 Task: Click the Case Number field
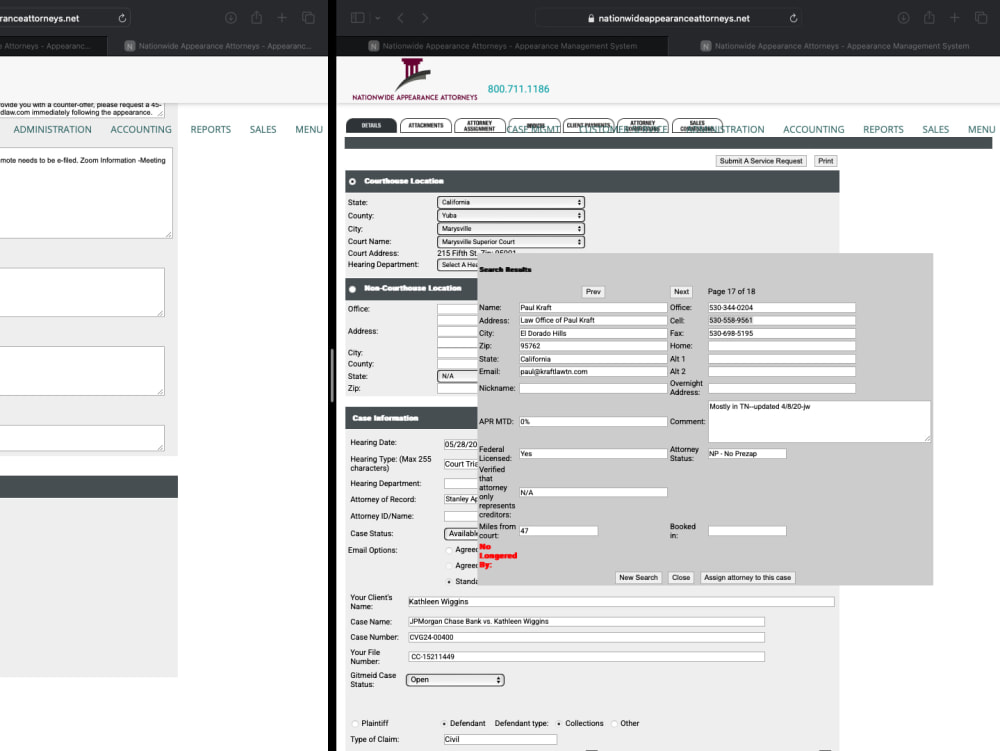tap(586, 638)
